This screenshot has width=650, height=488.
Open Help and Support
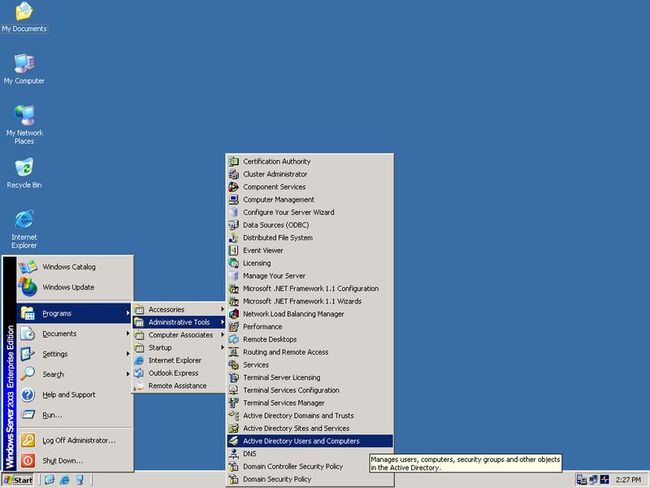(75, 394)
